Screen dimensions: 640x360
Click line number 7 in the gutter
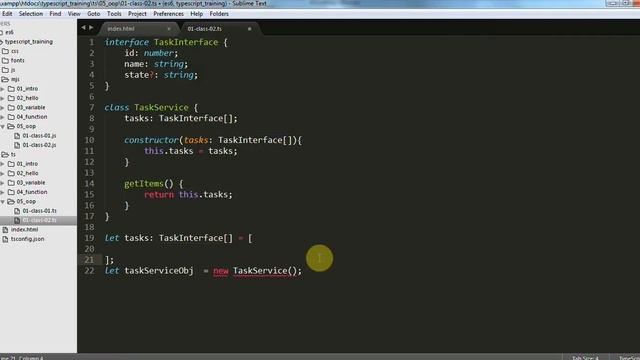pos(91,107)
